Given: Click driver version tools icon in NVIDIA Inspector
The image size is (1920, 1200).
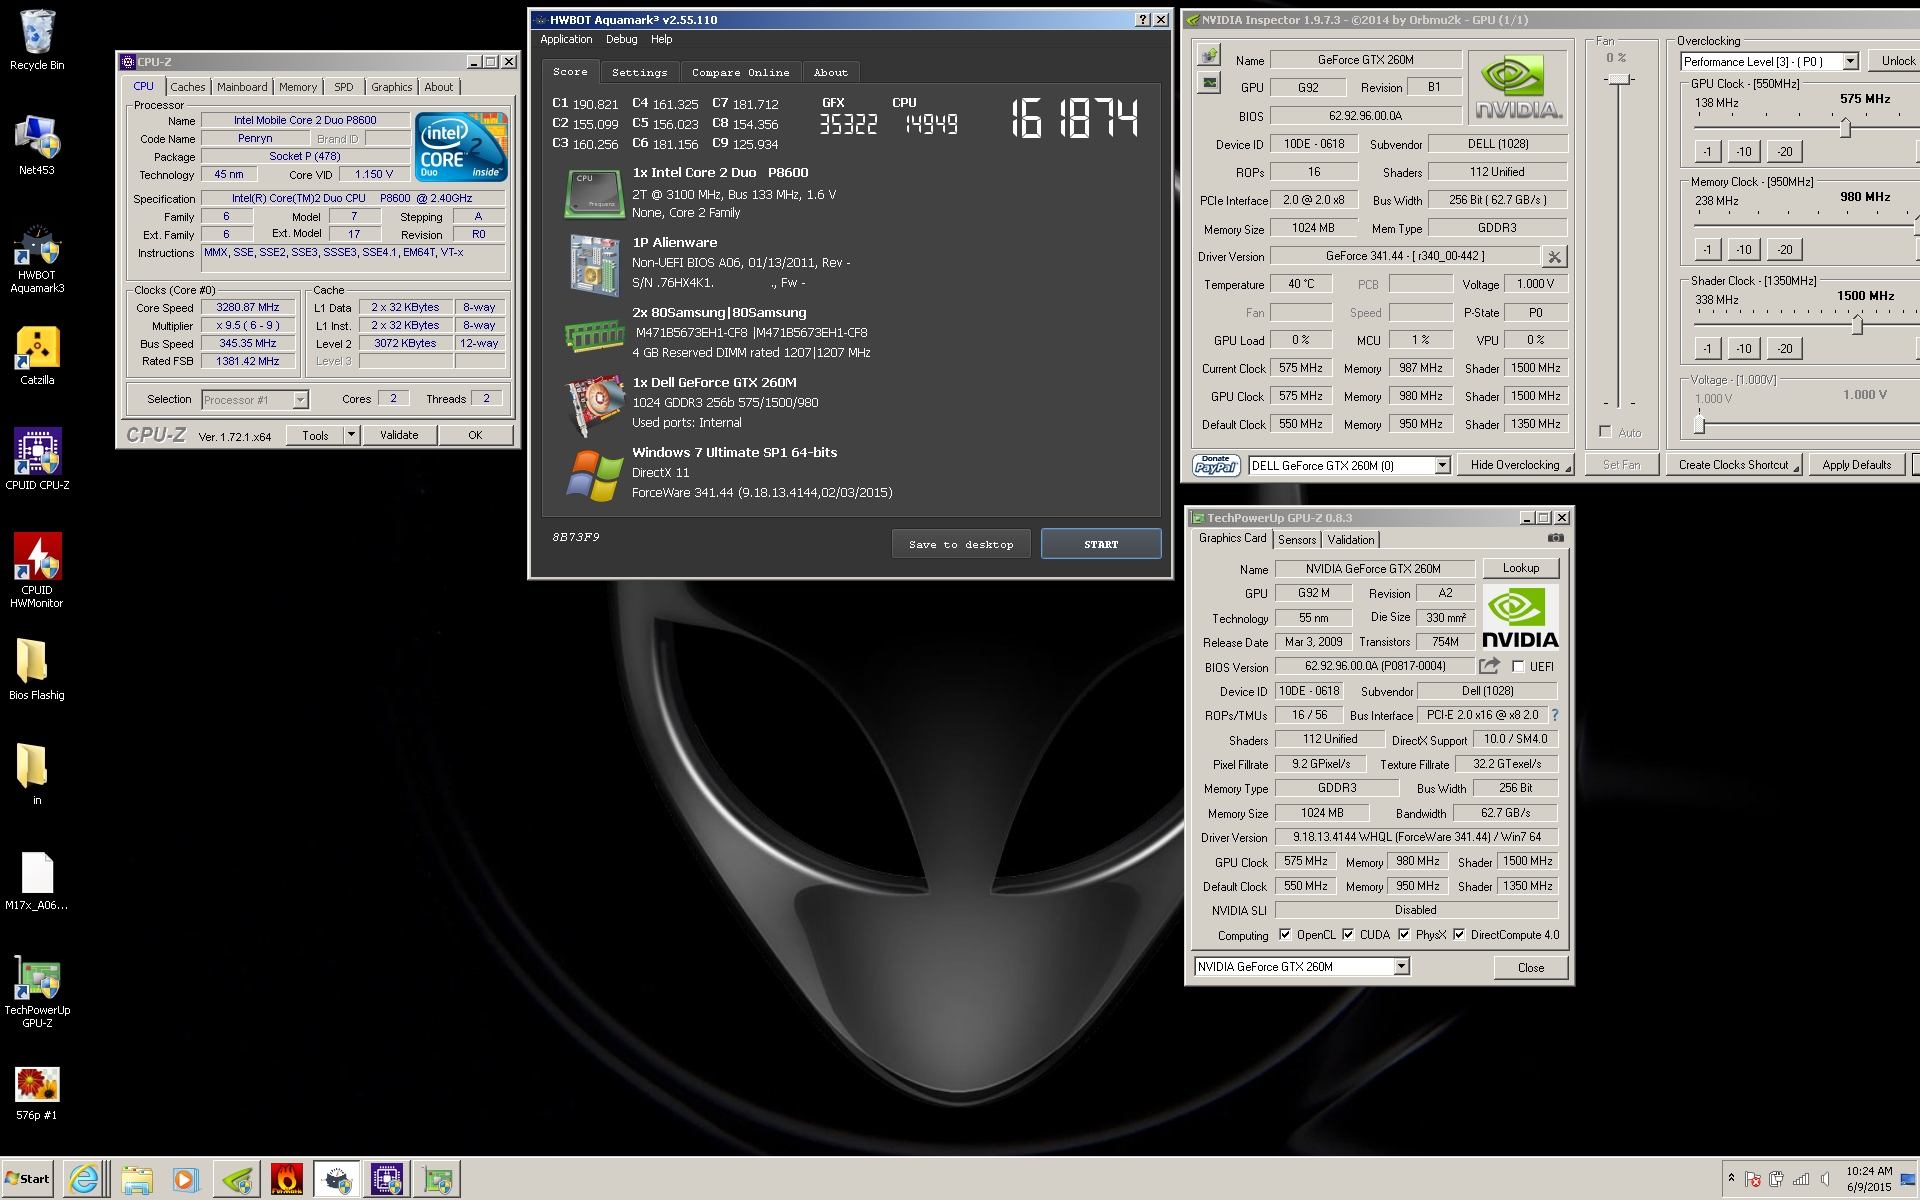Looking at the screenshot, I should (x=1554, y=257).
